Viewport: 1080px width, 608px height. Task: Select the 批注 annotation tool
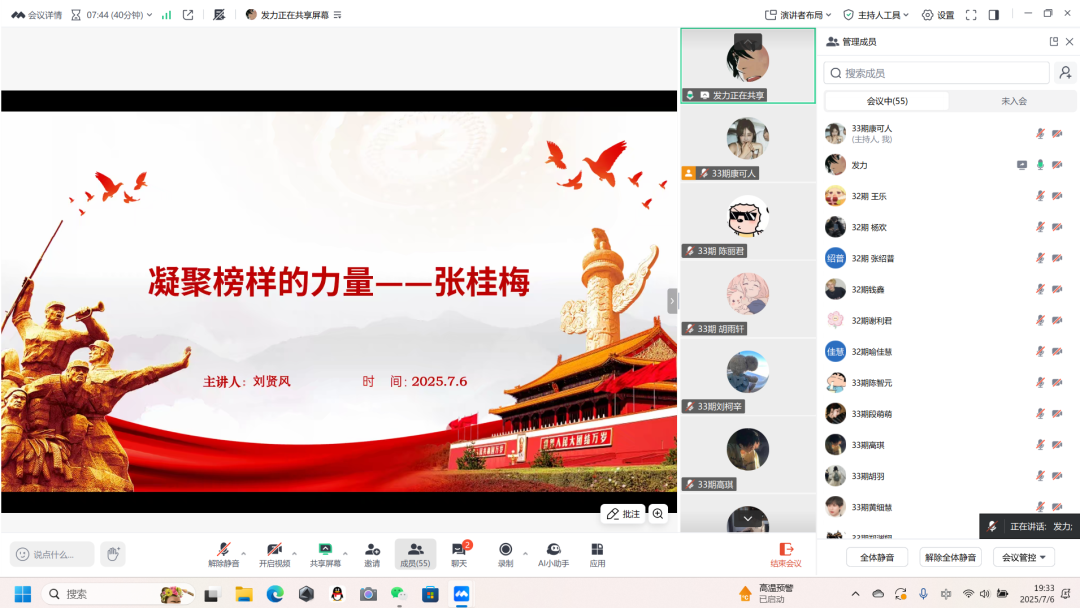(x=622, y=513)
